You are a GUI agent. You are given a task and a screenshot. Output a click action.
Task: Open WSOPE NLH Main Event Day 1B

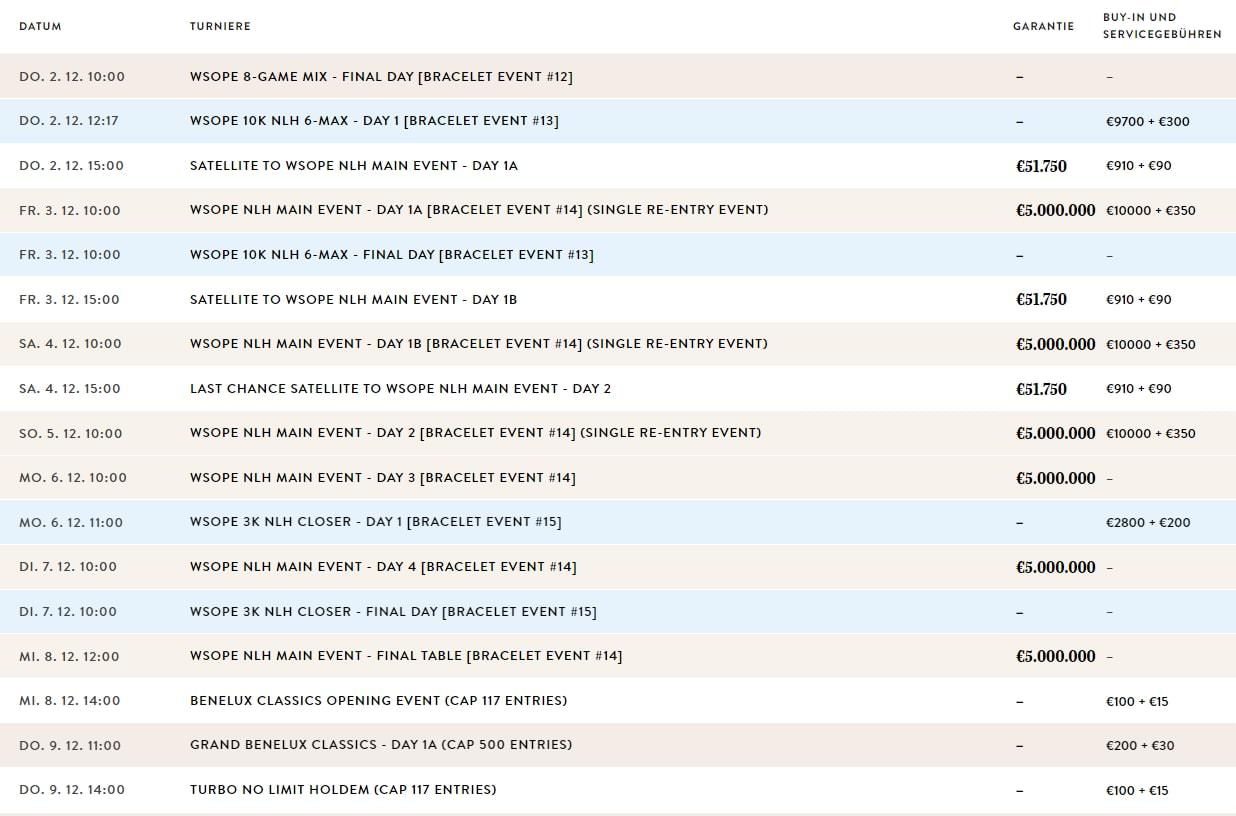[x=479, y=344]
